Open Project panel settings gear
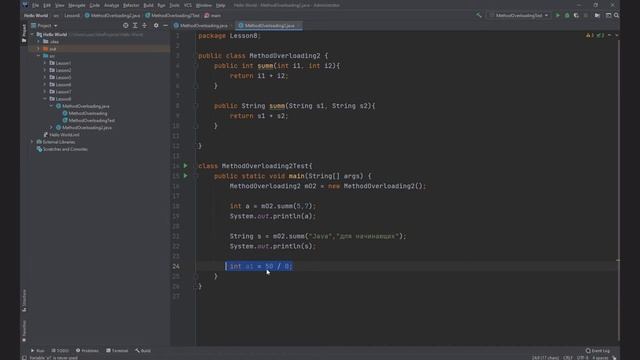This screenshot has height=360, width=640. (156, 25)
